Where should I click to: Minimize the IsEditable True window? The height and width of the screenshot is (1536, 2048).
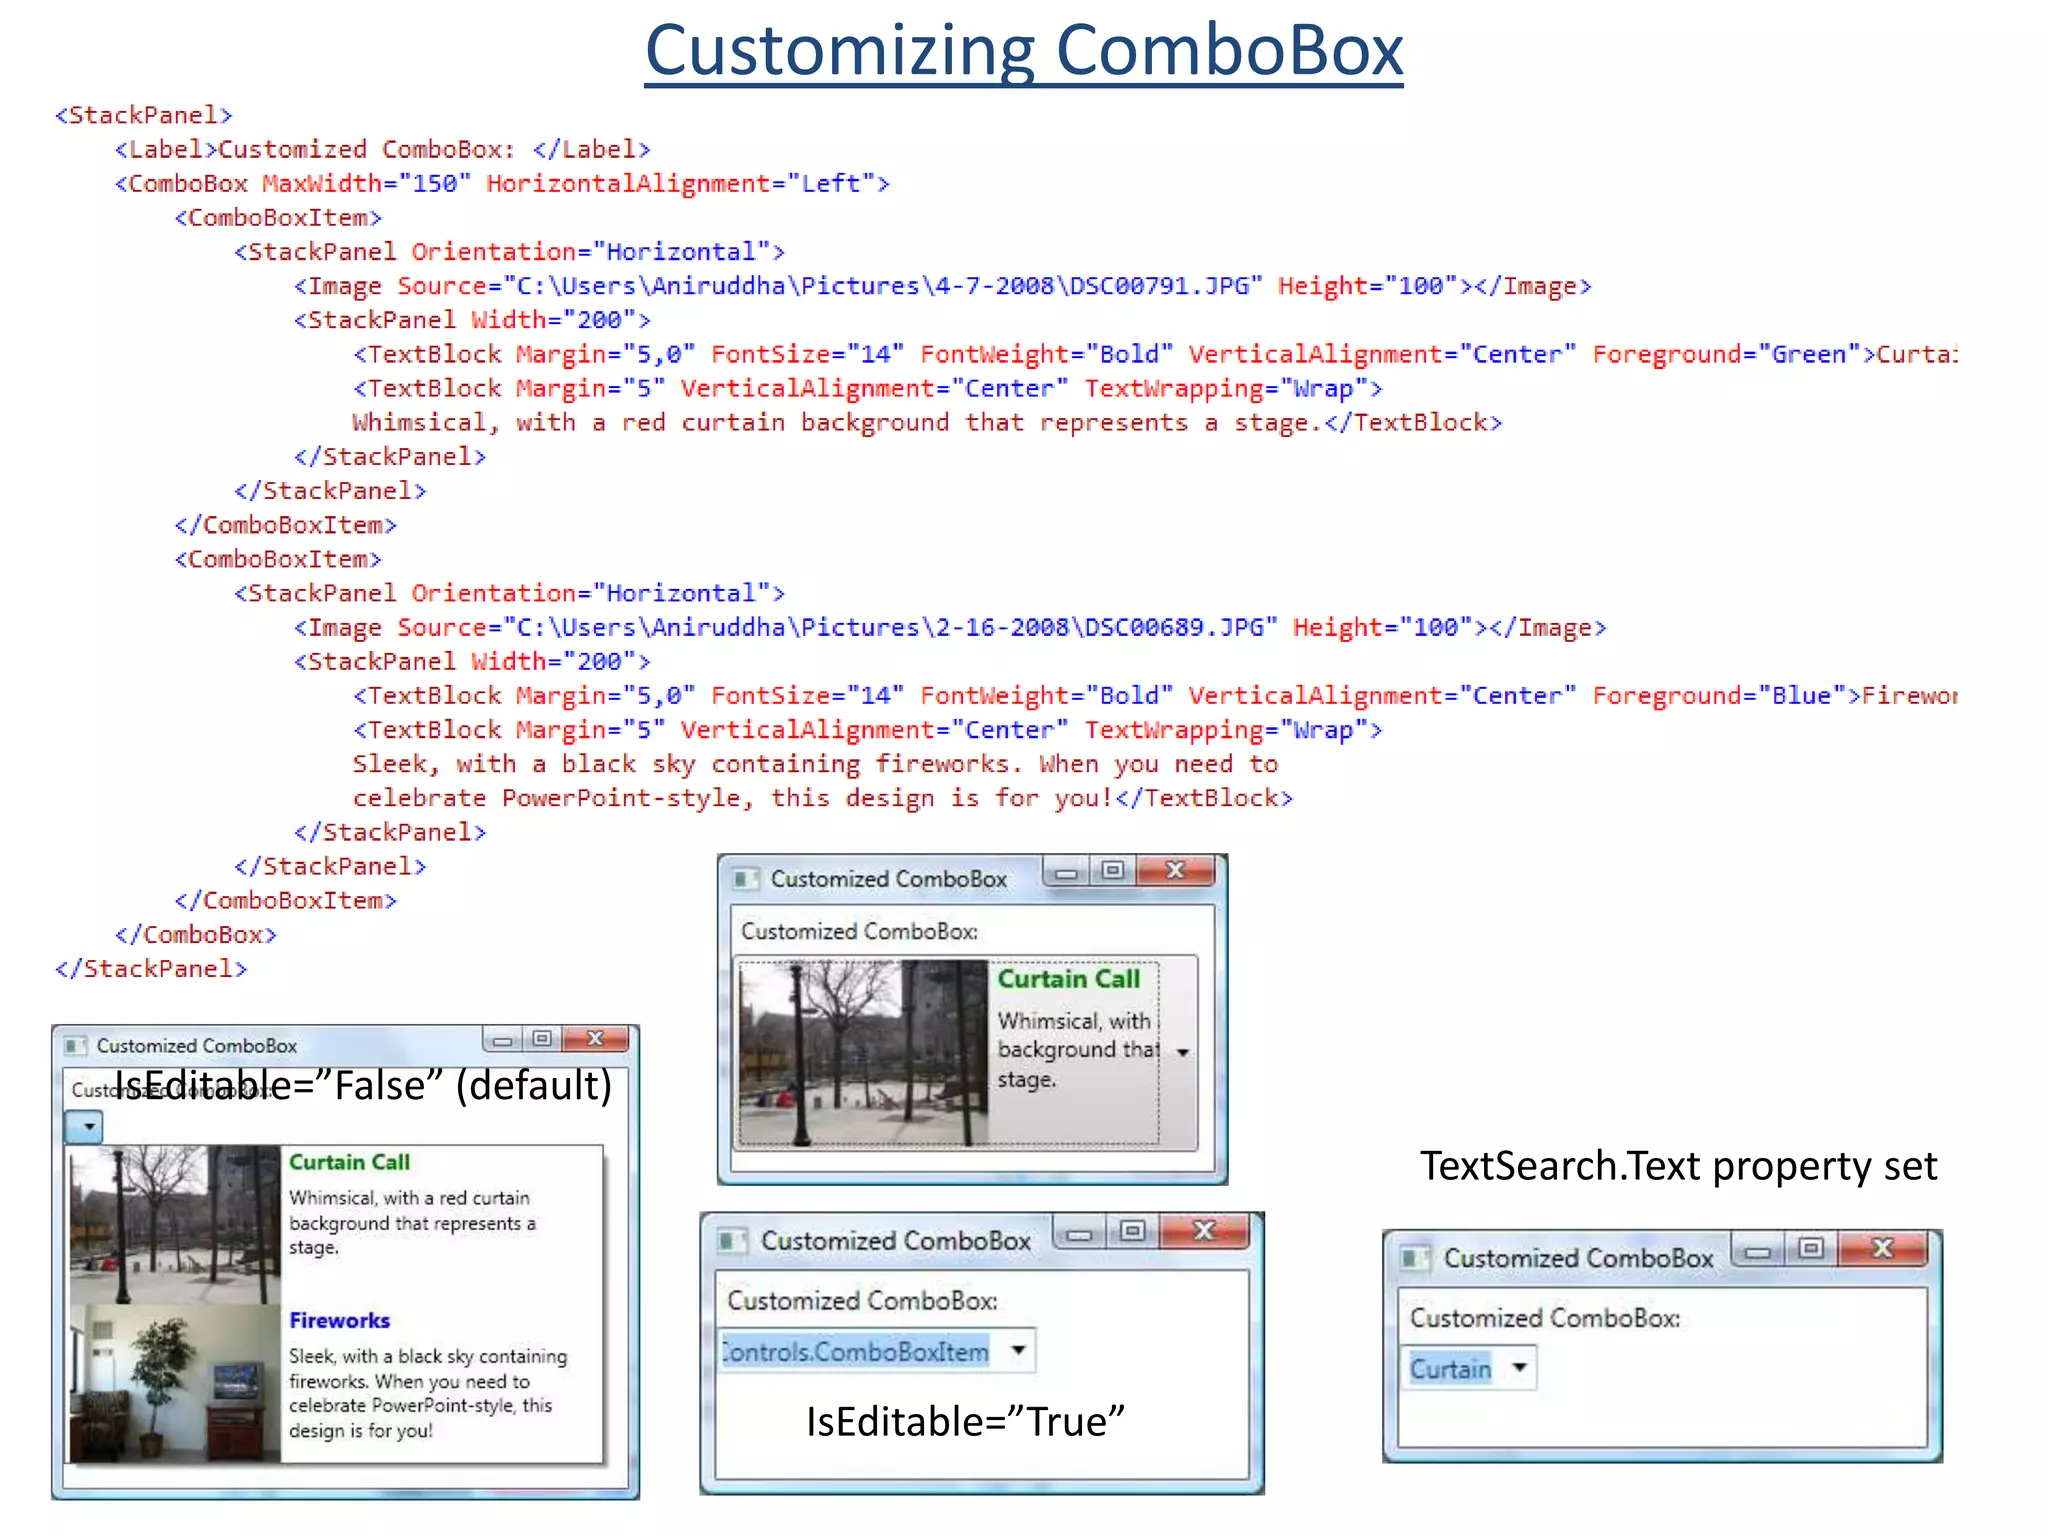click(x=1079, y=1232)
